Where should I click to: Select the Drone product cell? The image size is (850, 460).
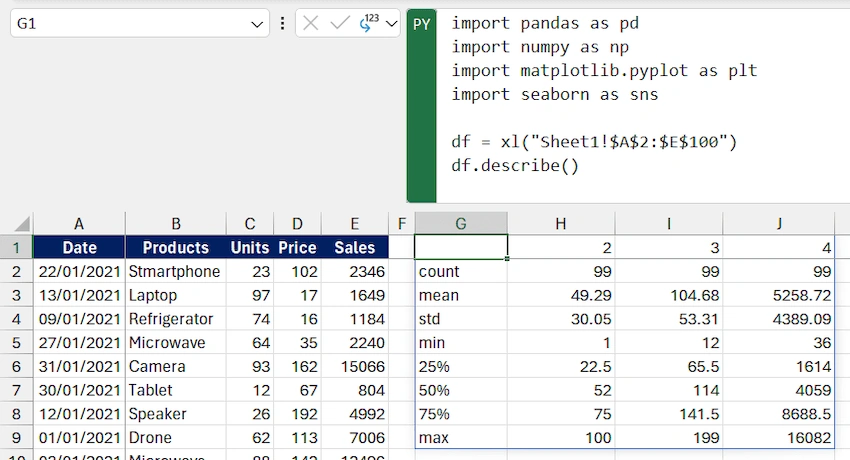pos(176,437)
